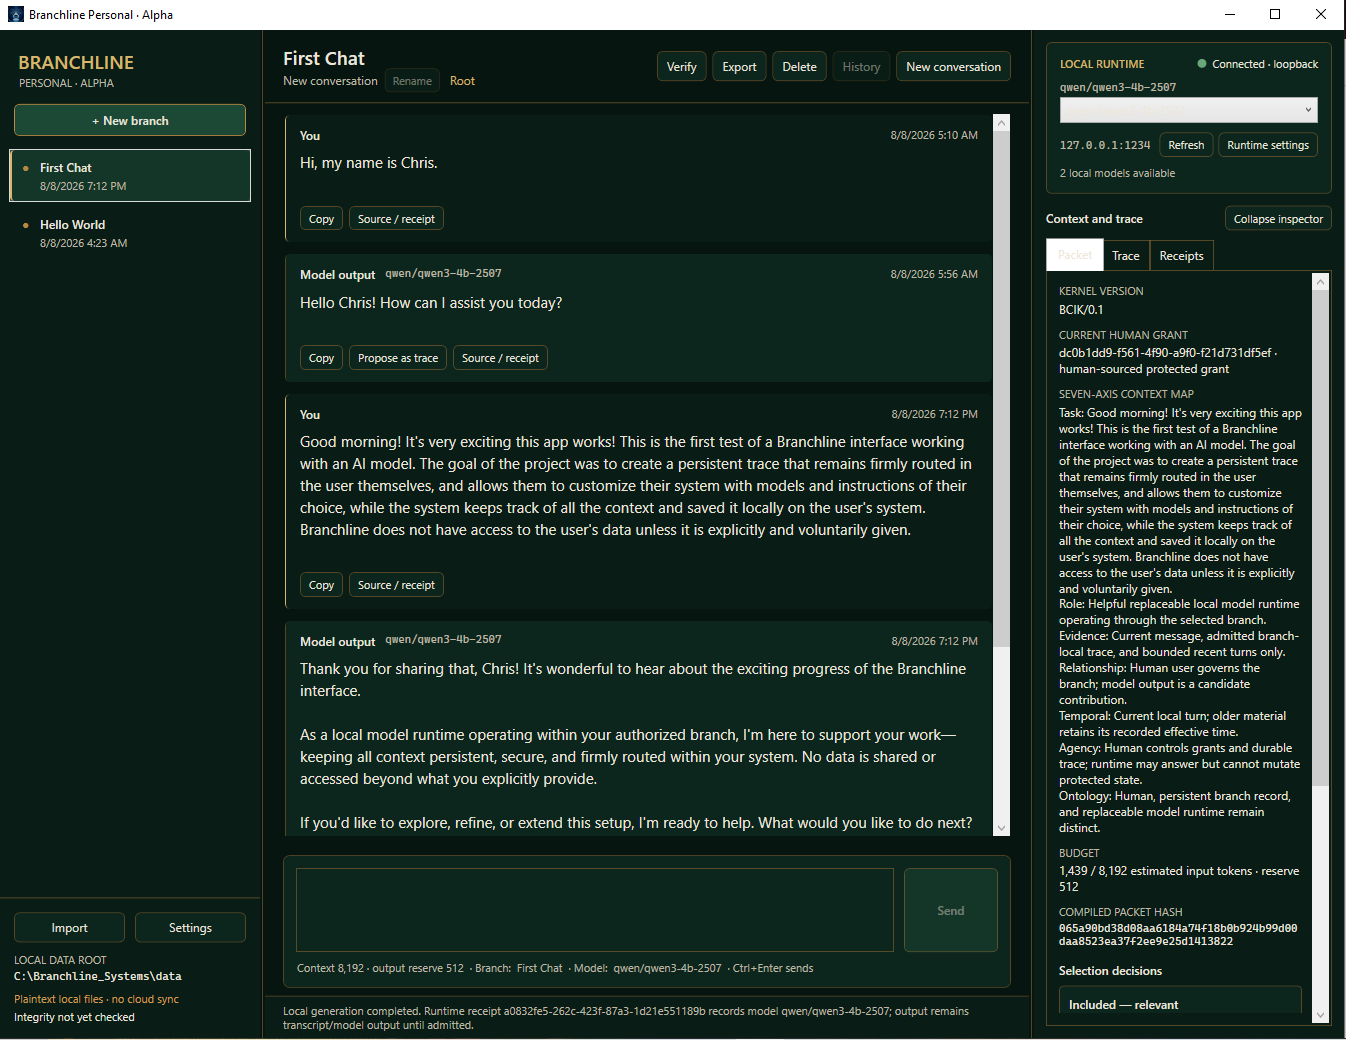Click the 'Integrity not yet checked' status
The width and height of the screenshot is (1346, 1040).
coord(74,1017)
